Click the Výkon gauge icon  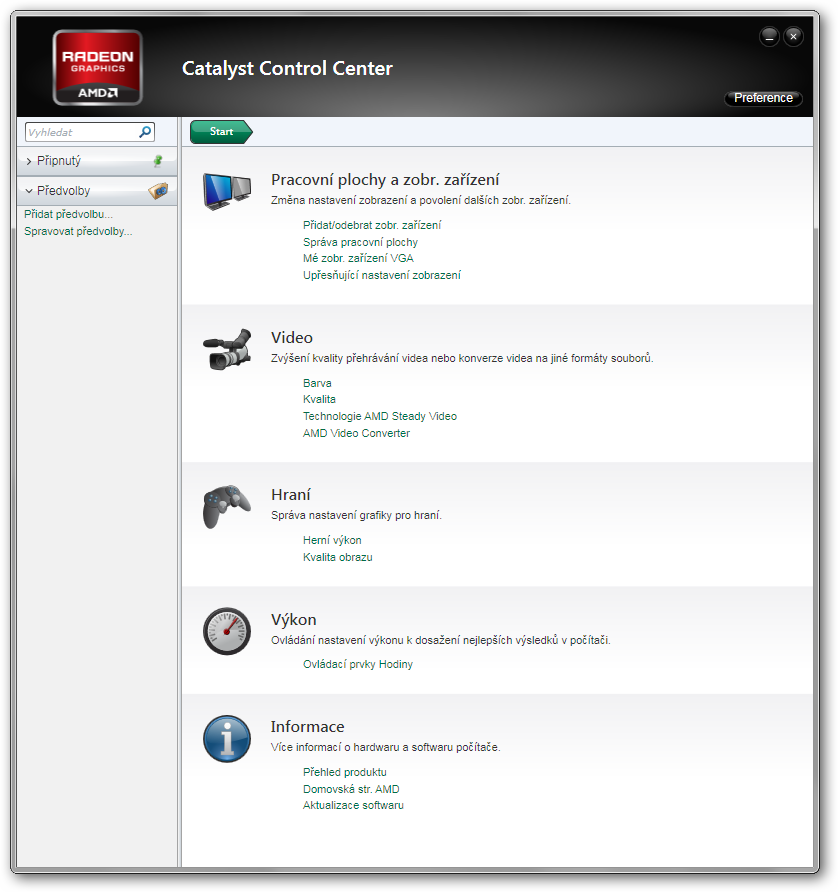tap(226, 631)
